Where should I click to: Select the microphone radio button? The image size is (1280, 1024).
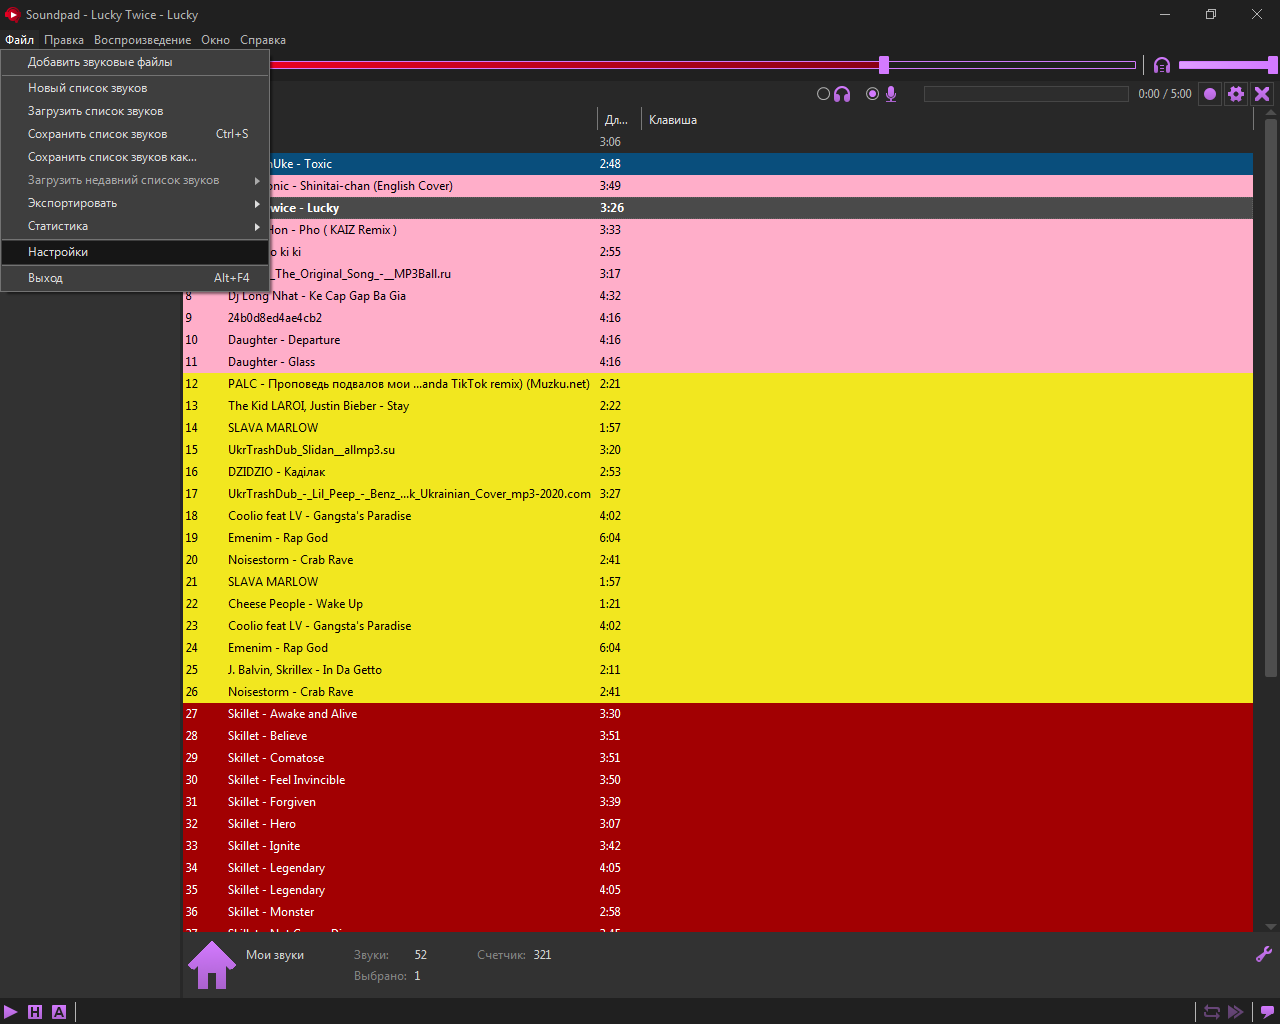pos(873,94)
